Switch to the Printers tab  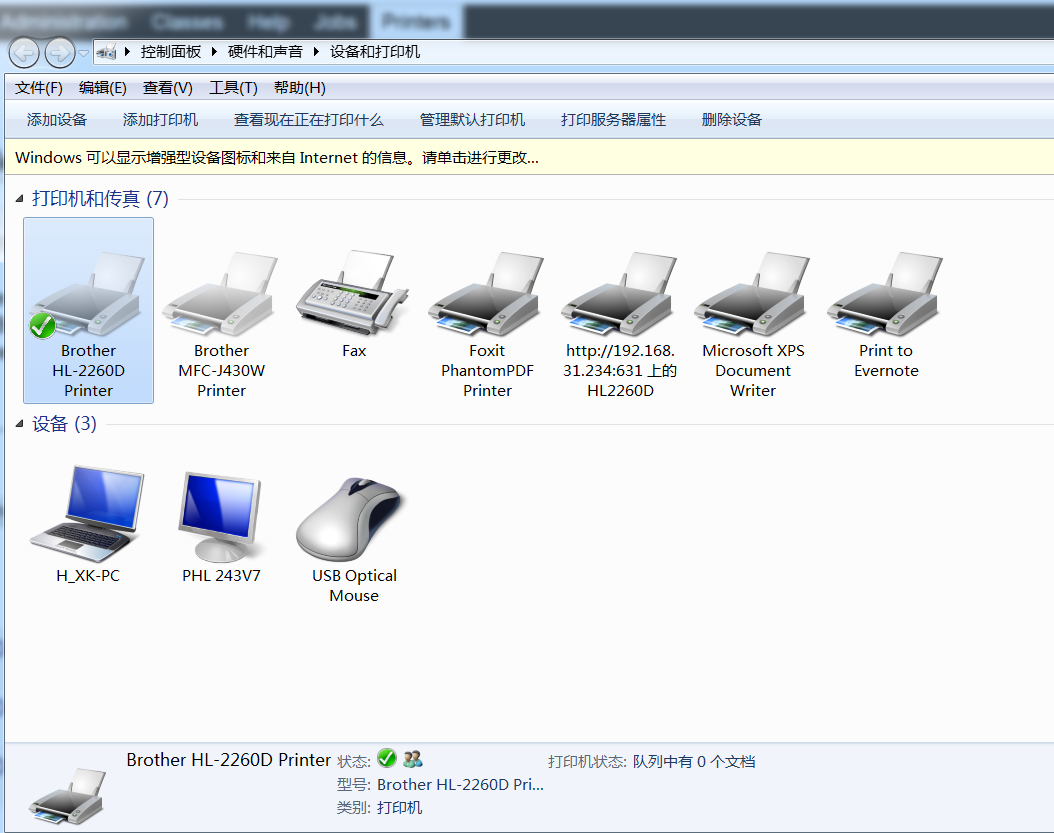pos(414,20)
